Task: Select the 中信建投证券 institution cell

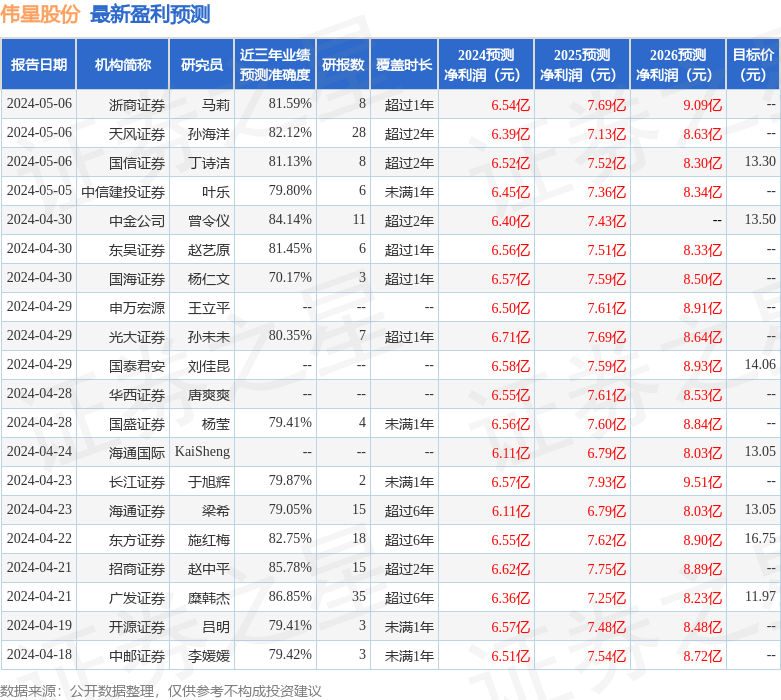Action: click(x=123, y=192)
